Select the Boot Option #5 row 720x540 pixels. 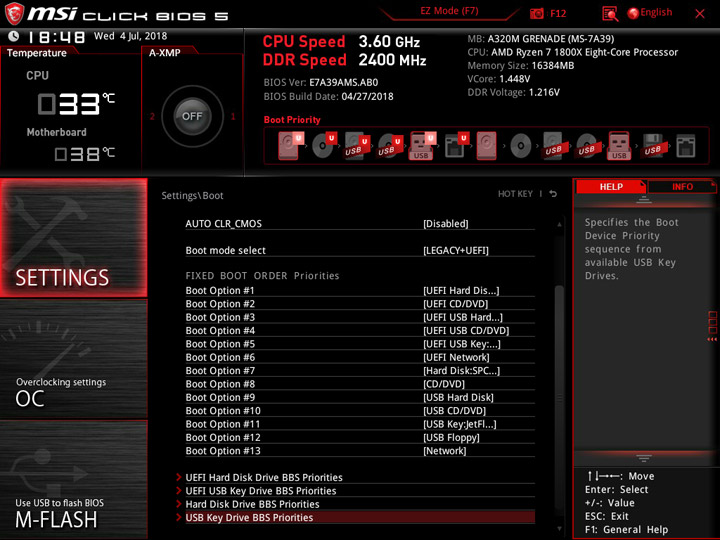(x=360, y=343)
